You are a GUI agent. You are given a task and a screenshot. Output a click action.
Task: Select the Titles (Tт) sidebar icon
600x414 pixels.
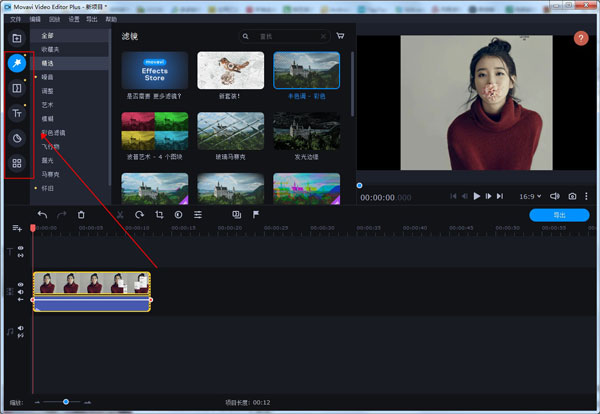(17, 114)
